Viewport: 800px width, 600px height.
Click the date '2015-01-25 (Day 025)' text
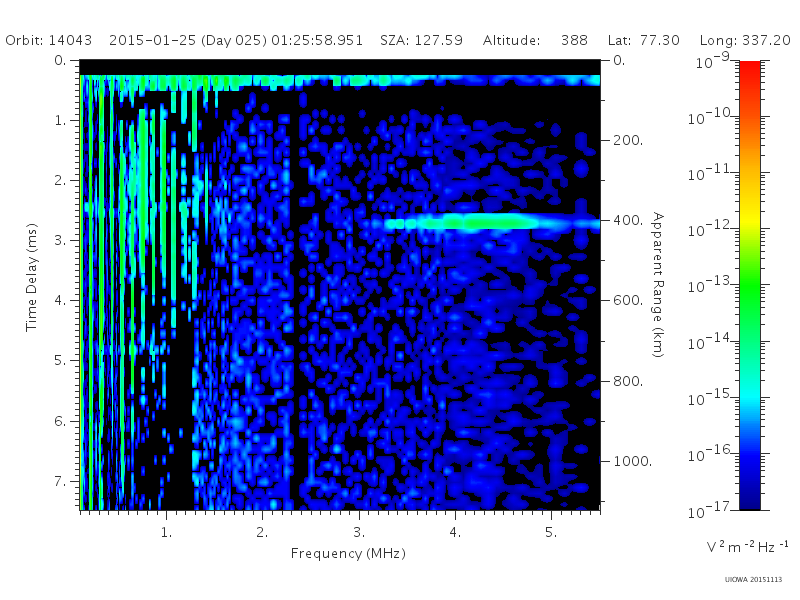[x=188, y=40]
